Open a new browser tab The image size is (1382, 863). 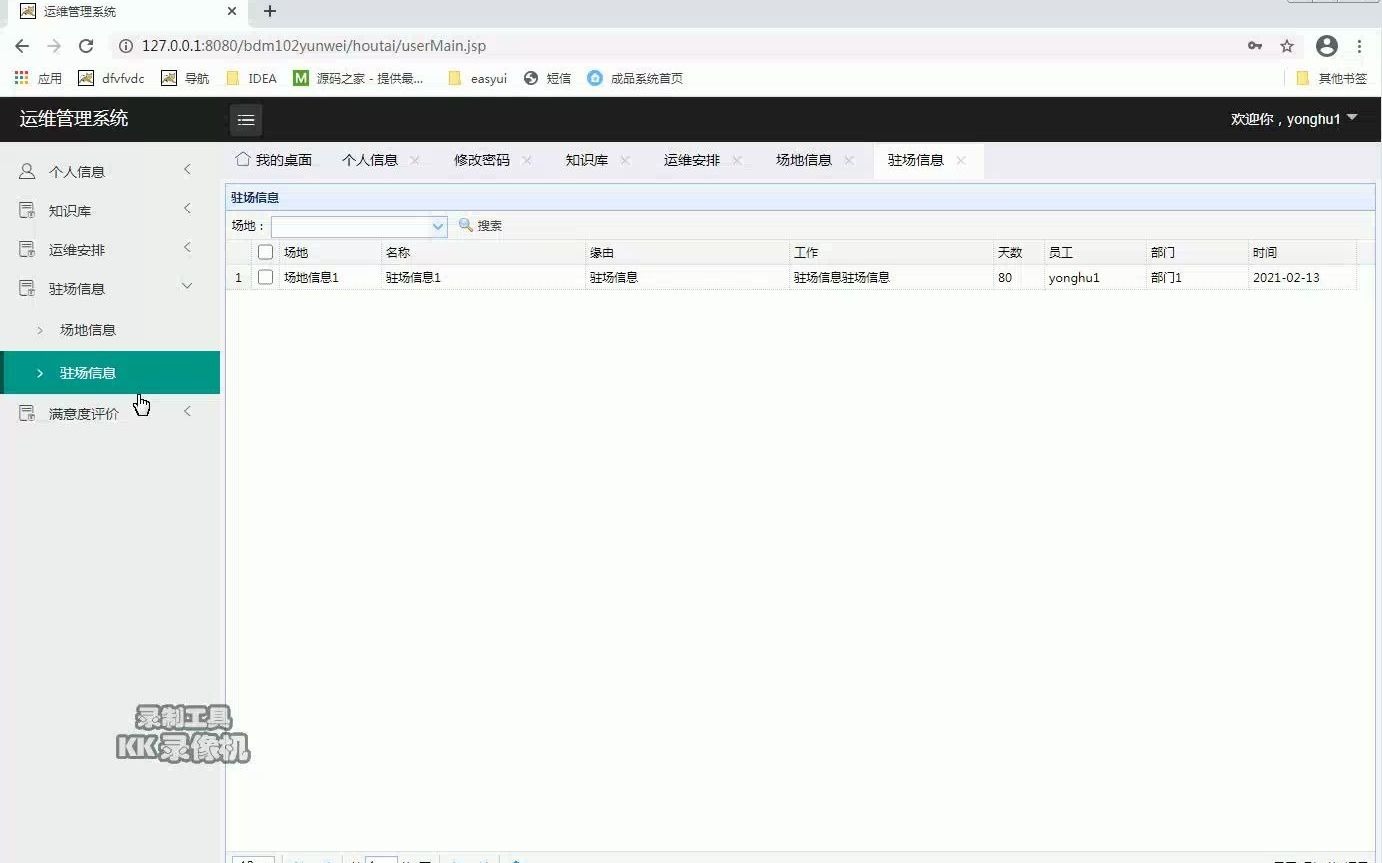(x=270, y=11)
